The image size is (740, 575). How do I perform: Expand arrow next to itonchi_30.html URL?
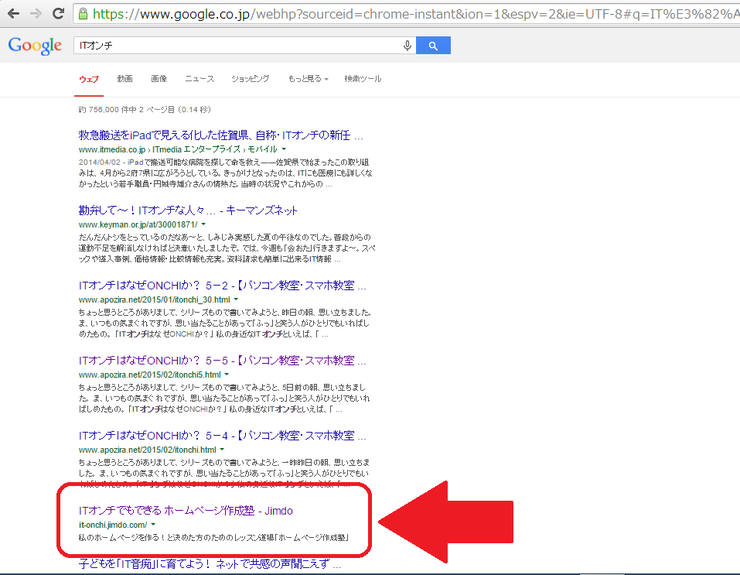[x=236, y=299]
